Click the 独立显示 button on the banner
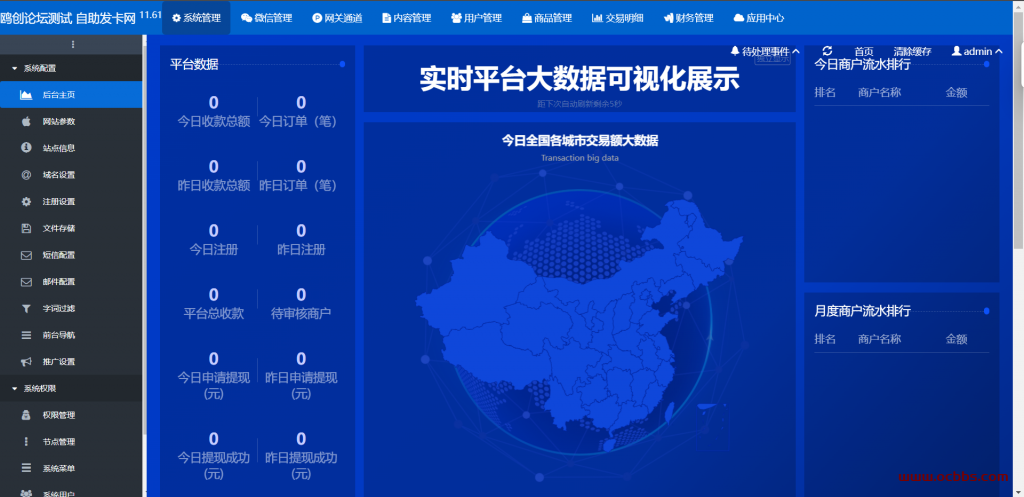The height and width of the screenshot is (497, 1024). [773, 59]
